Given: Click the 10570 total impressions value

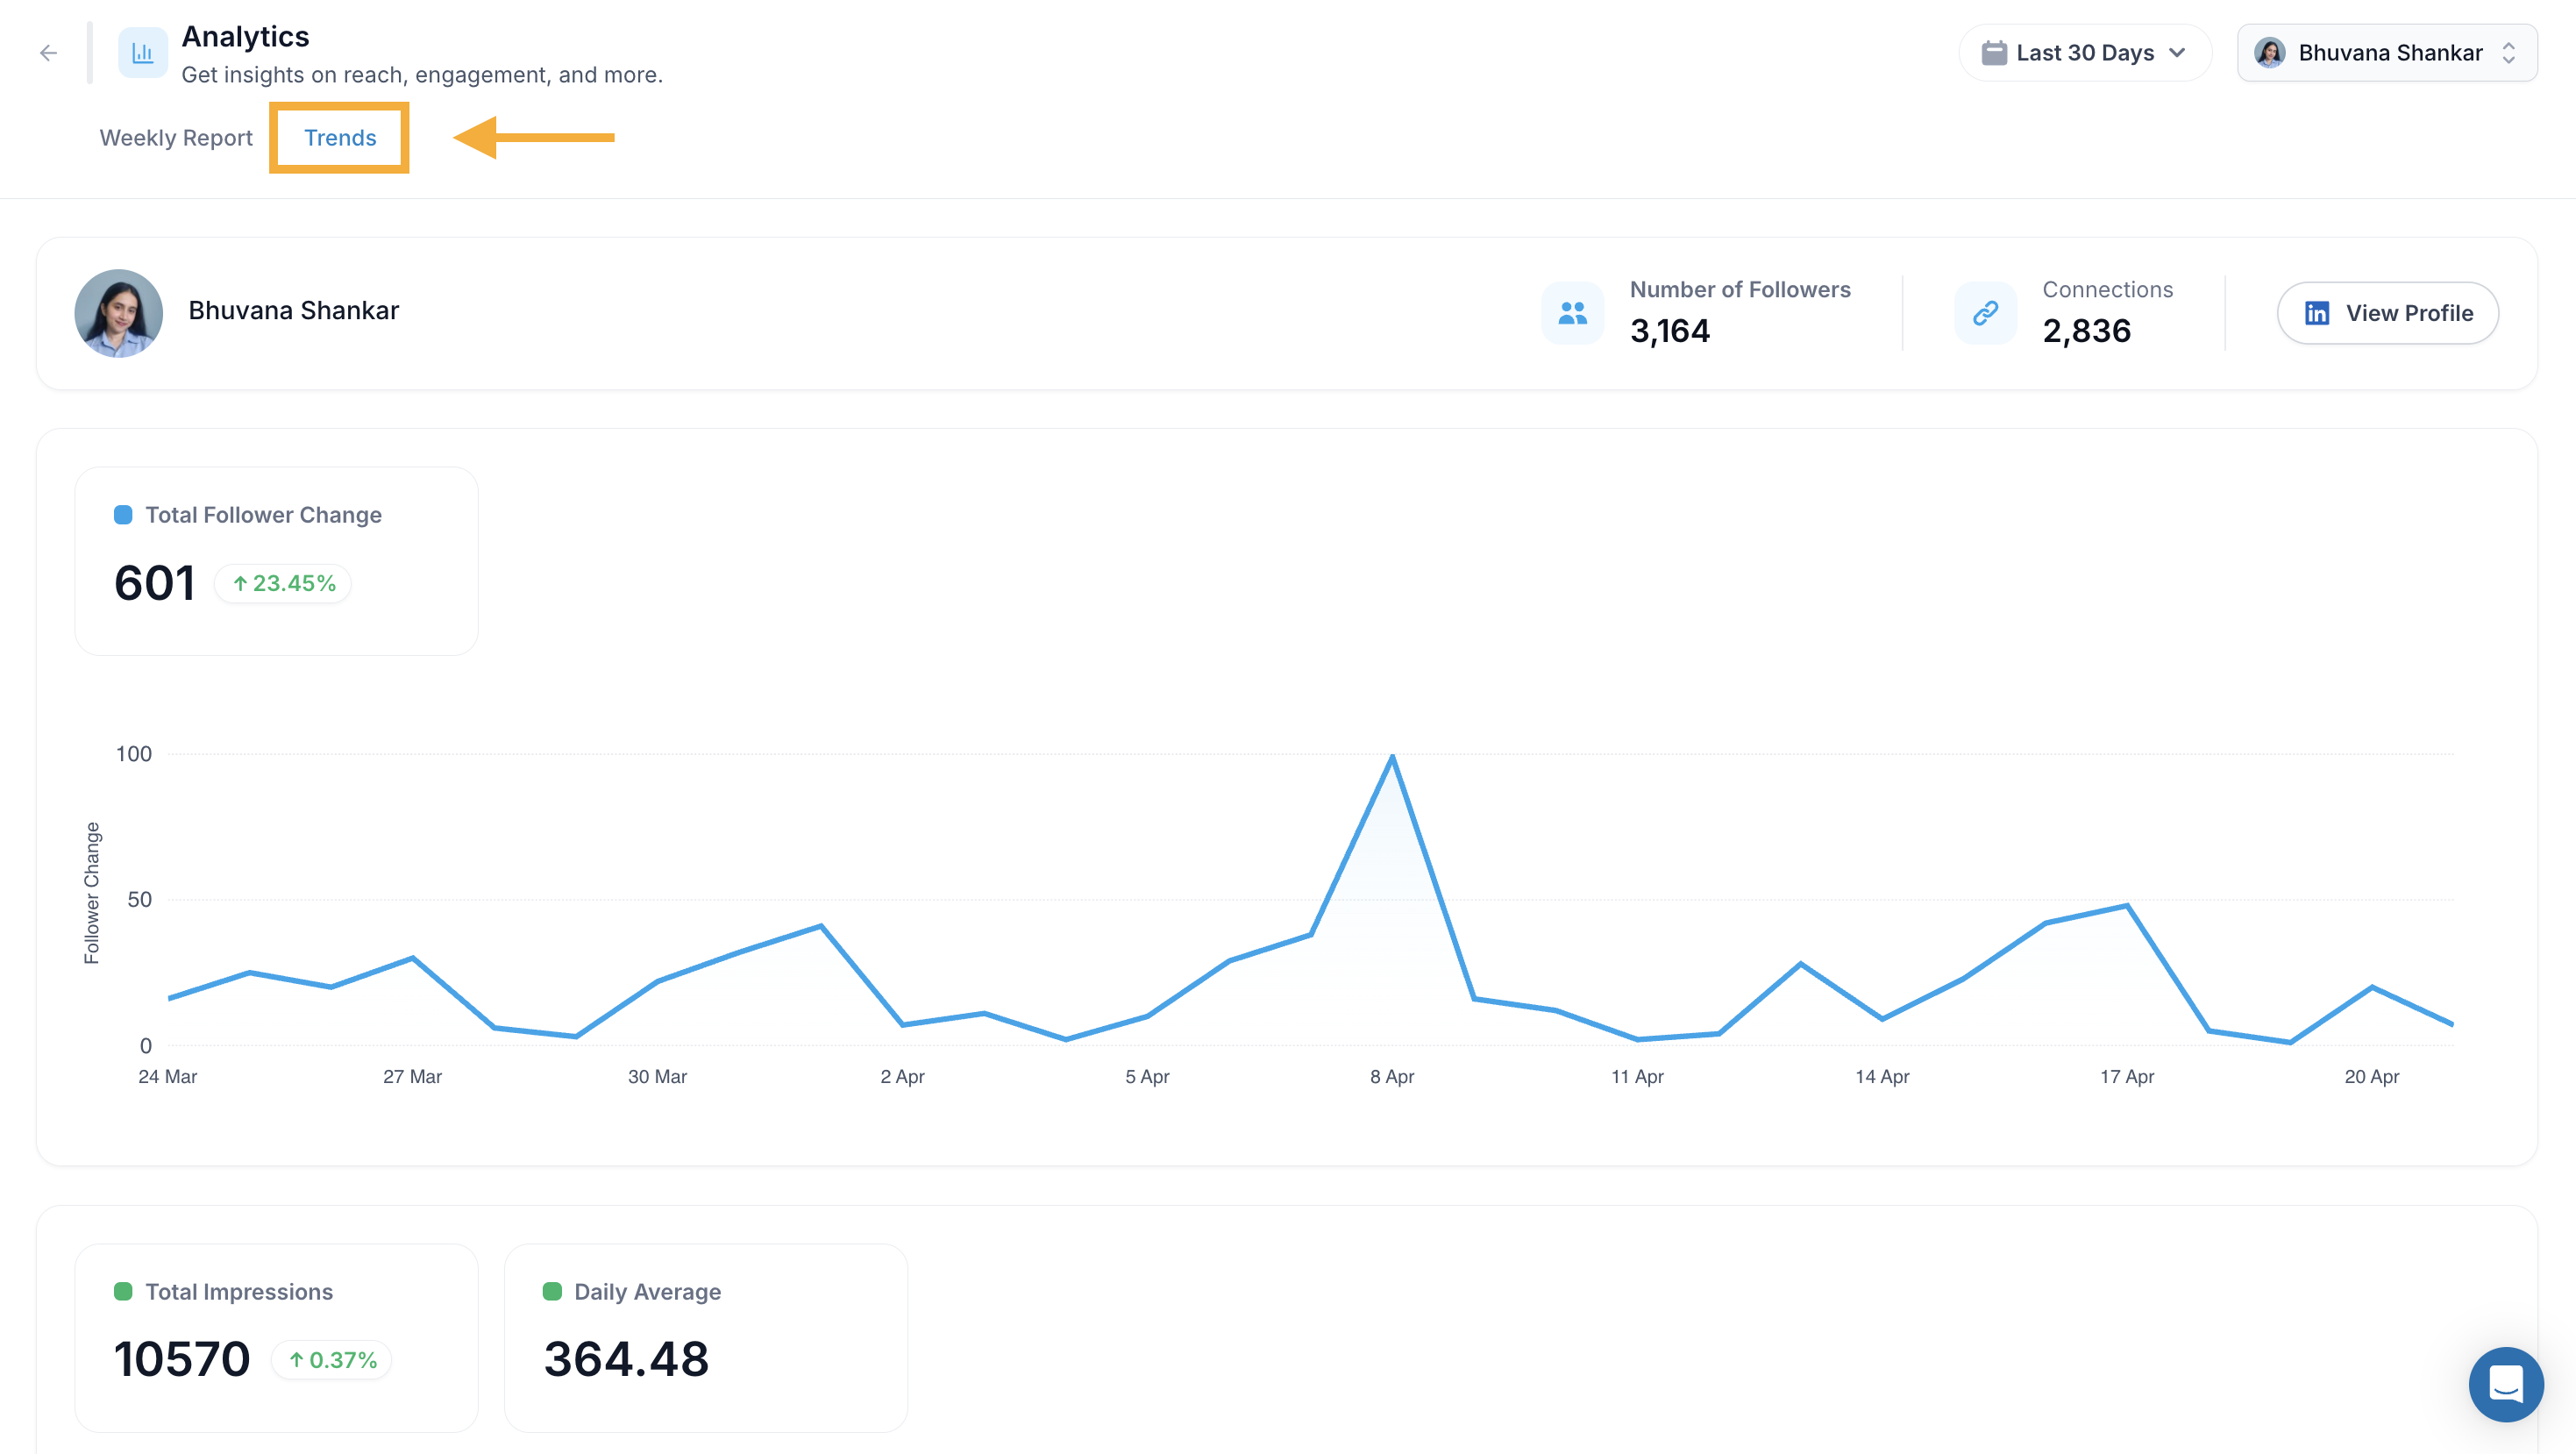Looking at the screenshot, I should [182, 1360].
